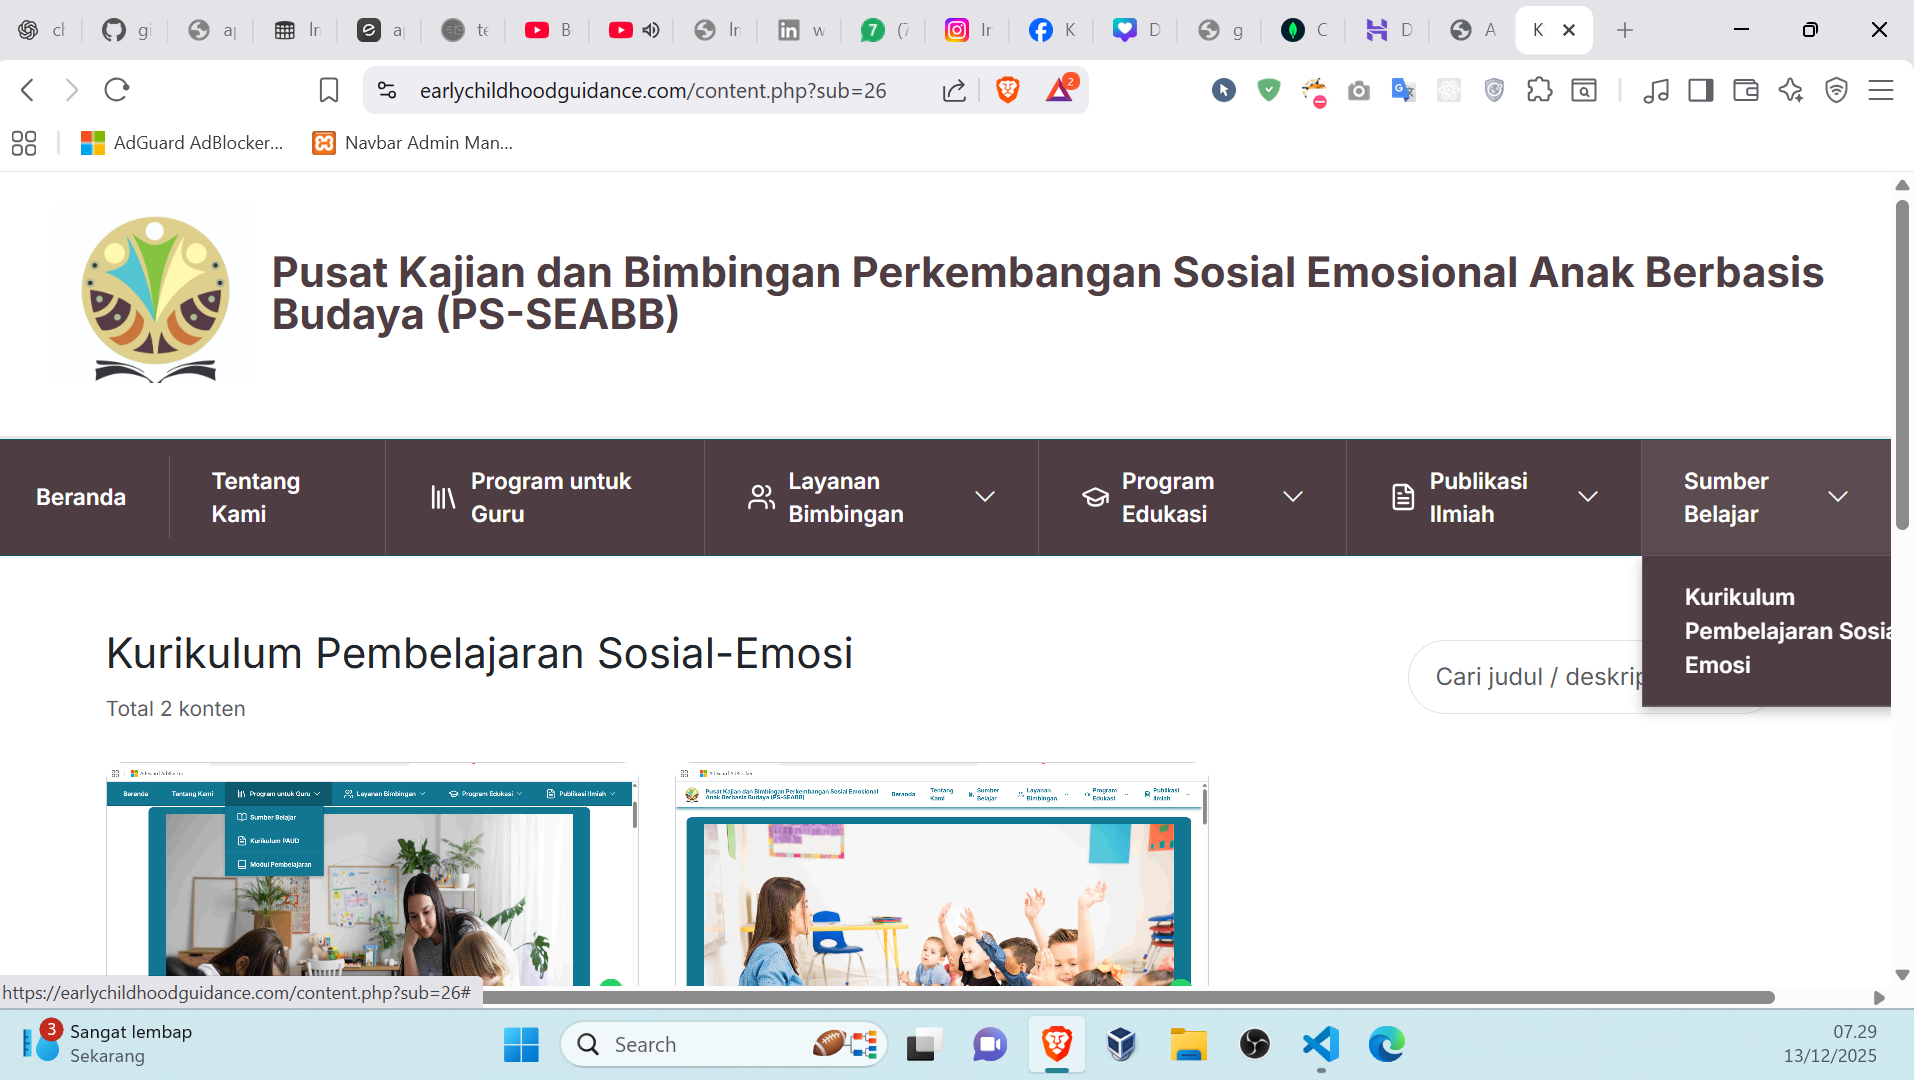1914x1080 pixels.
Task: Click the Brave Shields lion icon
Action: (x=1007, y=90)
